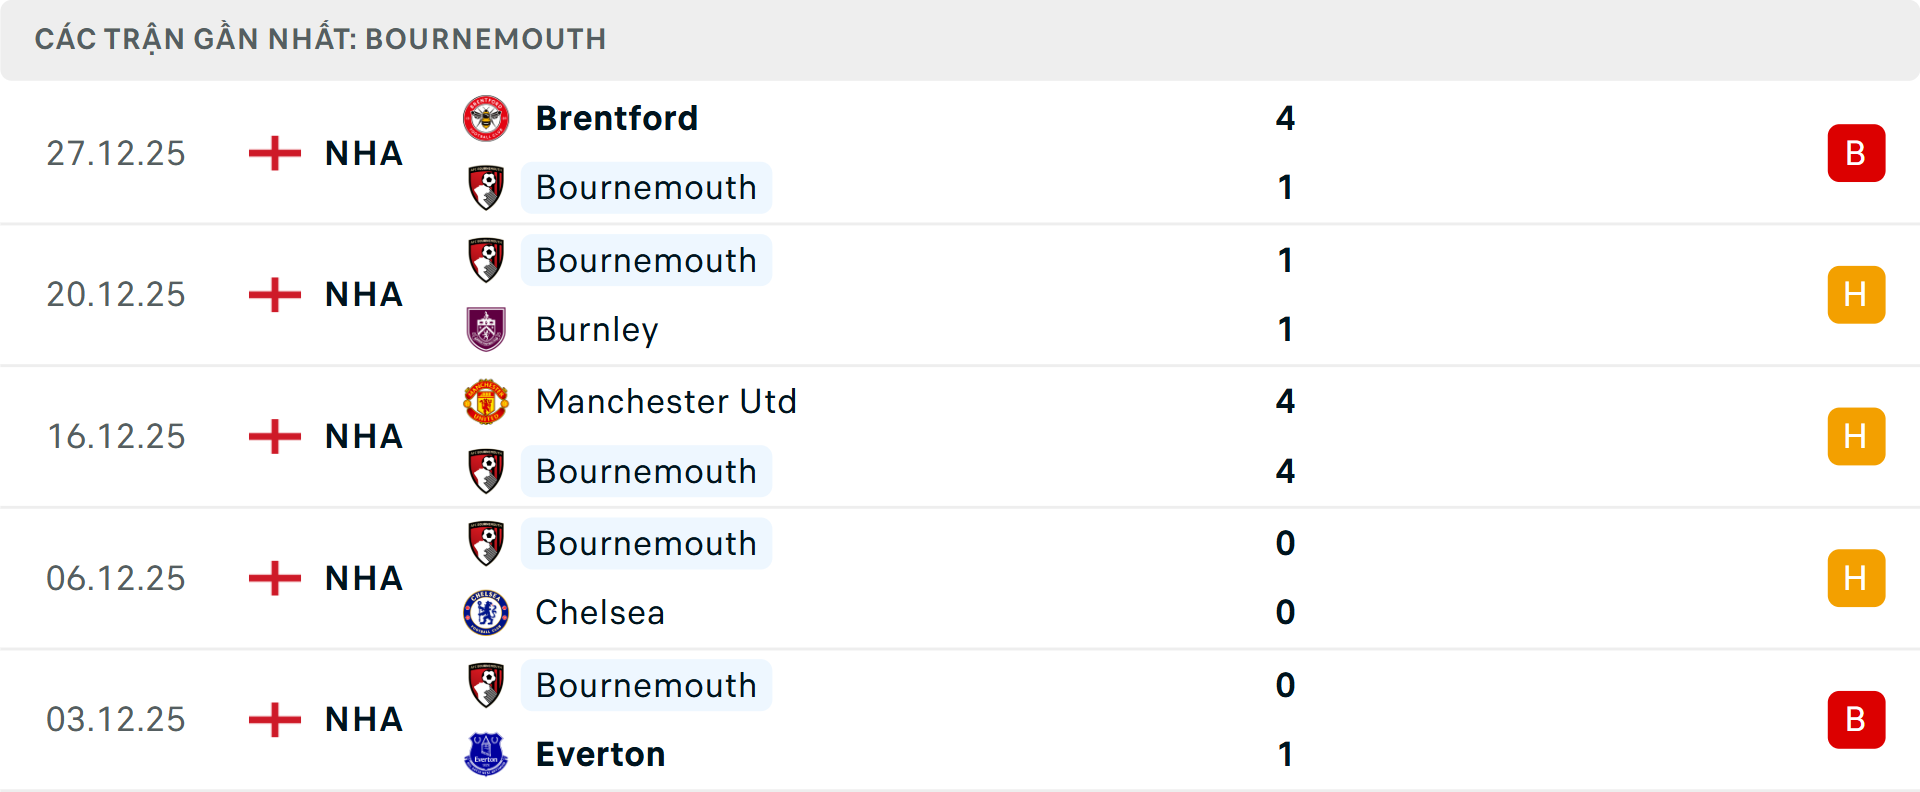Image resolution: width=1920 pixels, height=792 pixels.
Task: Click the orange H badge for Burnley match
Action: [x=1856, y=295]
